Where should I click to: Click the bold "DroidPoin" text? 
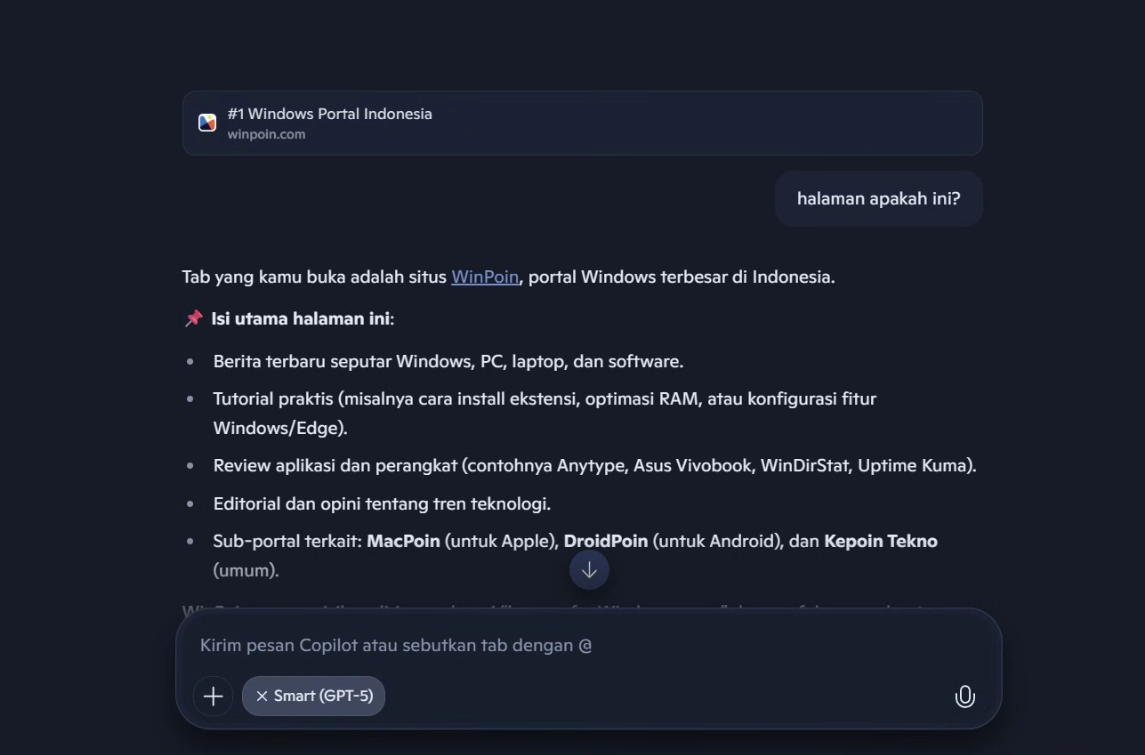[606, 541]
